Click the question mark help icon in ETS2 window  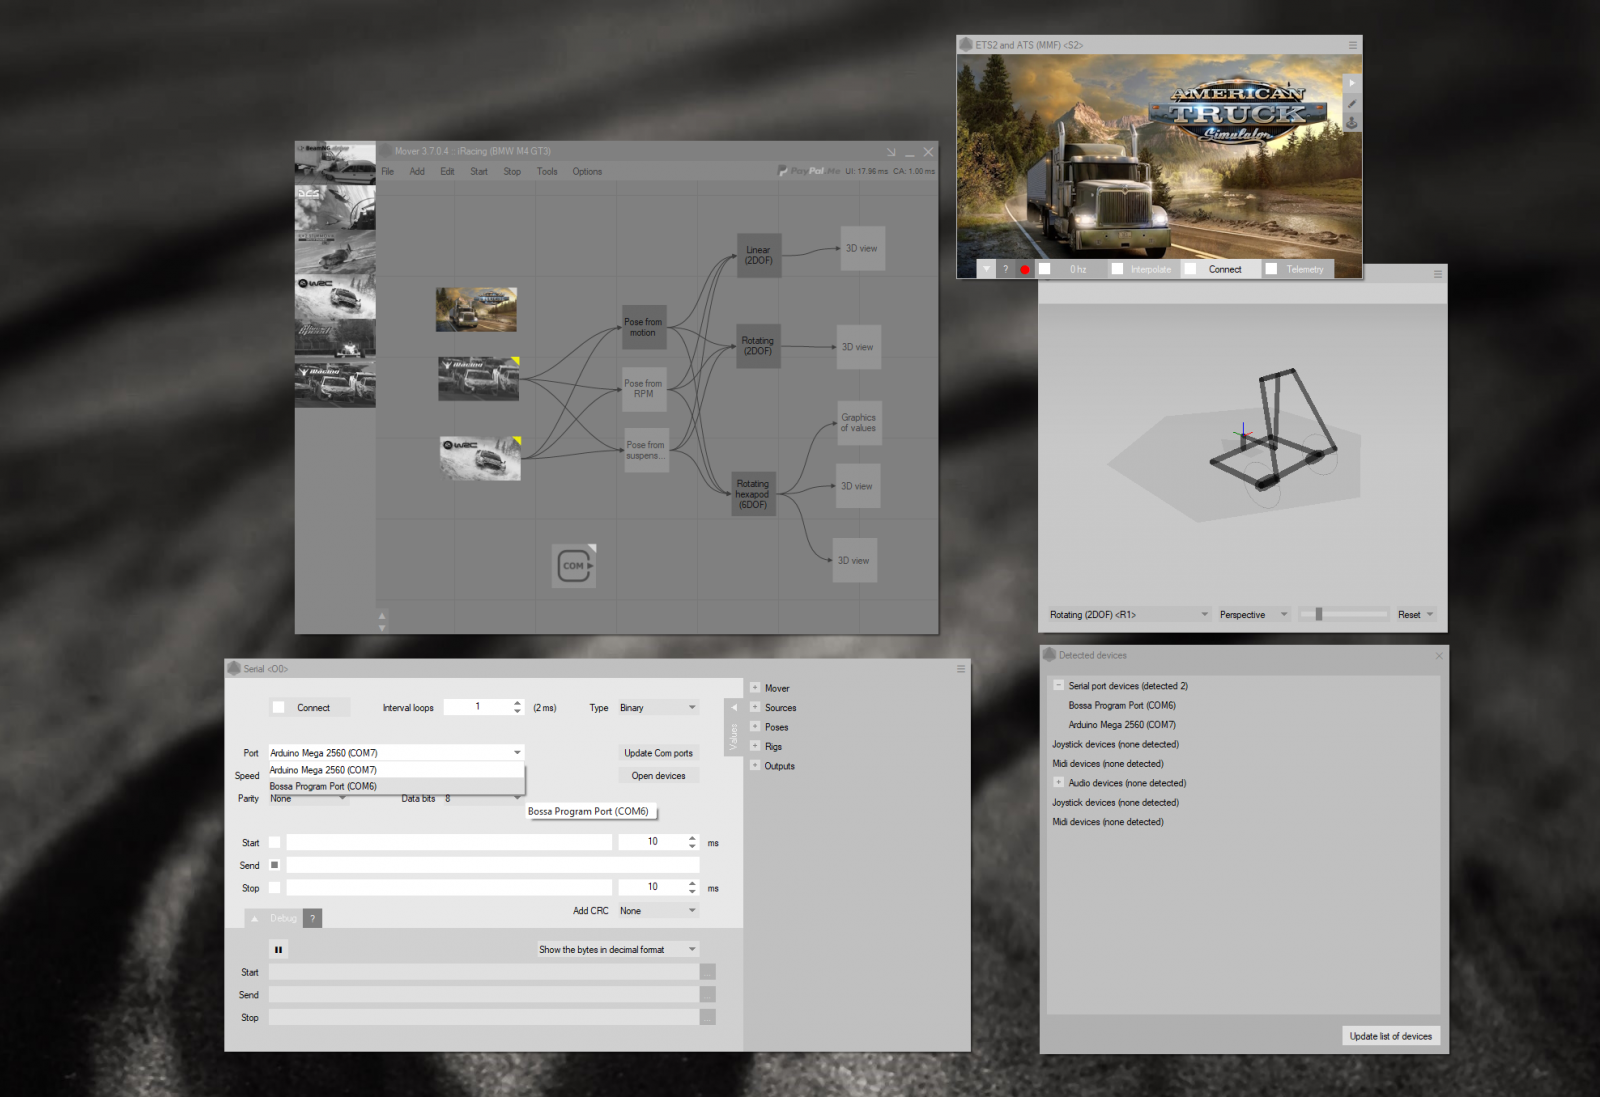pyautogui.click(x=1005, y=269)
